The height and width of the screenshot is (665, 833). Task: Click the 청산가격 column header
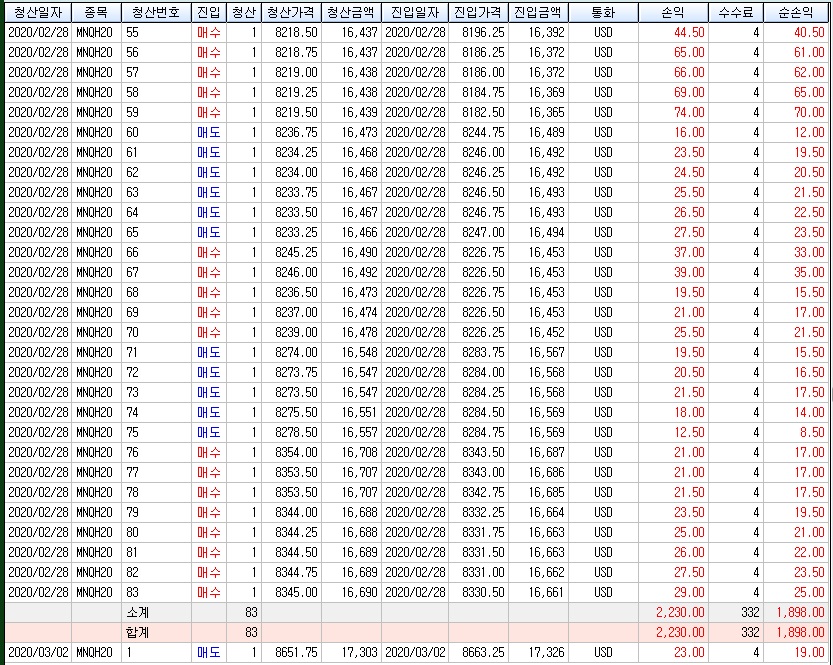tap(291, 12)
